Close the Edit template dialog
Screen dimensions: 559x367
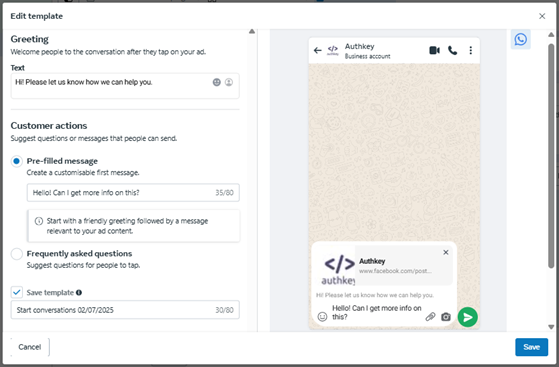coord(542,16)
